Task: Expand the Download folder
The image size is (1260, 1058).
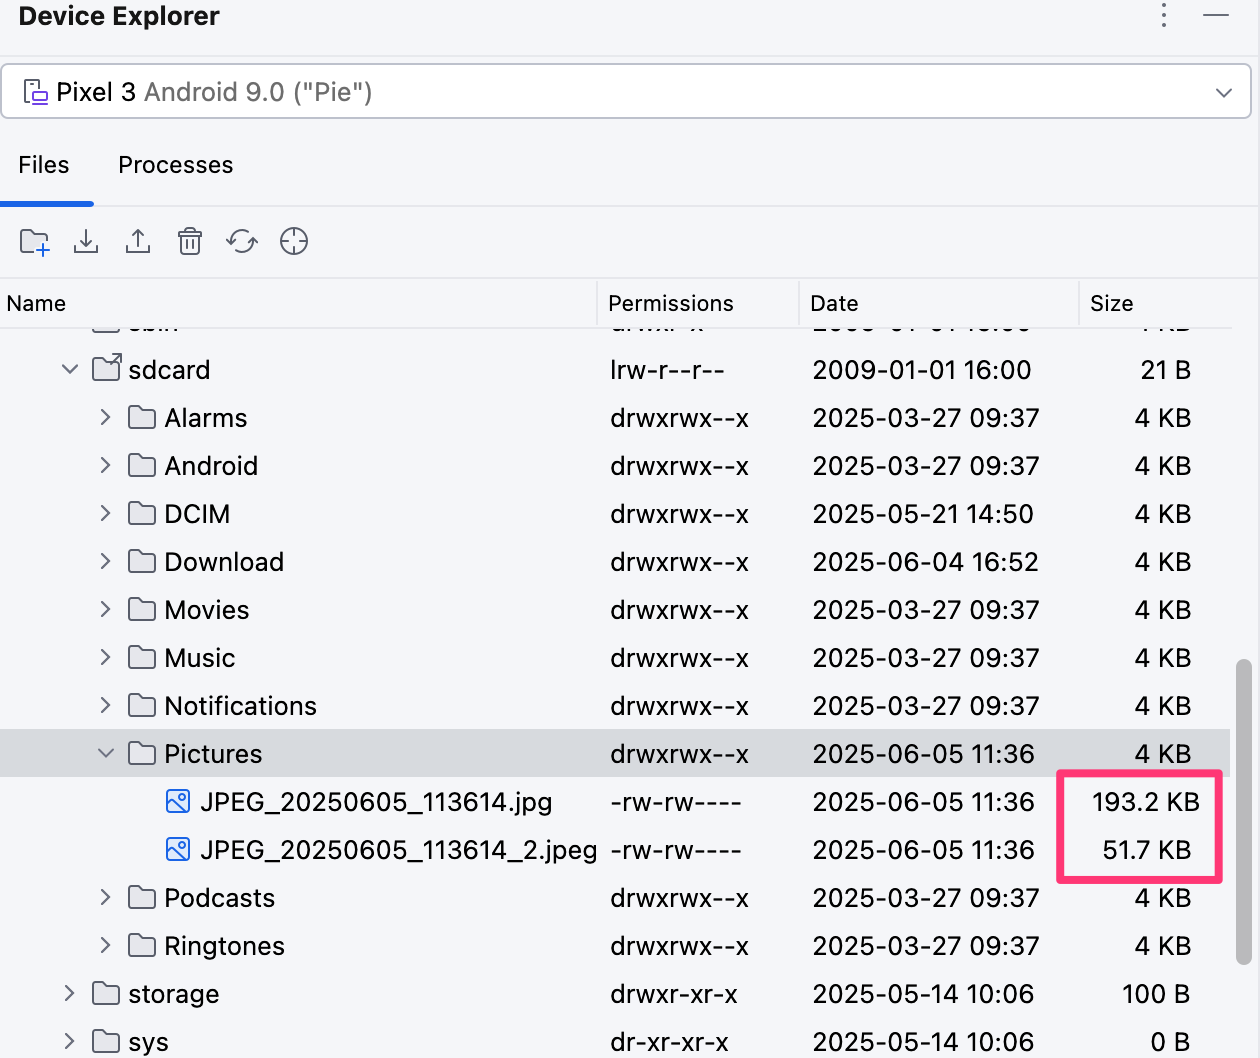Action: click(106, 562)
